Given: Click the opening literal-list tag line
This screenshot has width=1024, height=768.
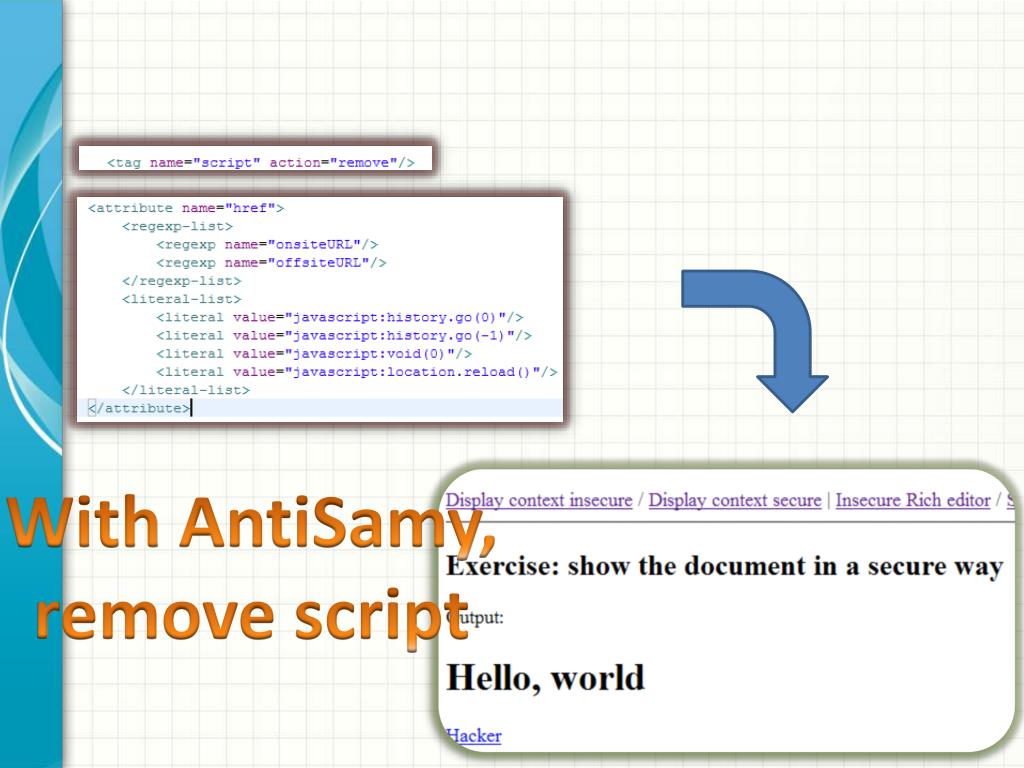Looking at the screenshot, I should point(182,299).
